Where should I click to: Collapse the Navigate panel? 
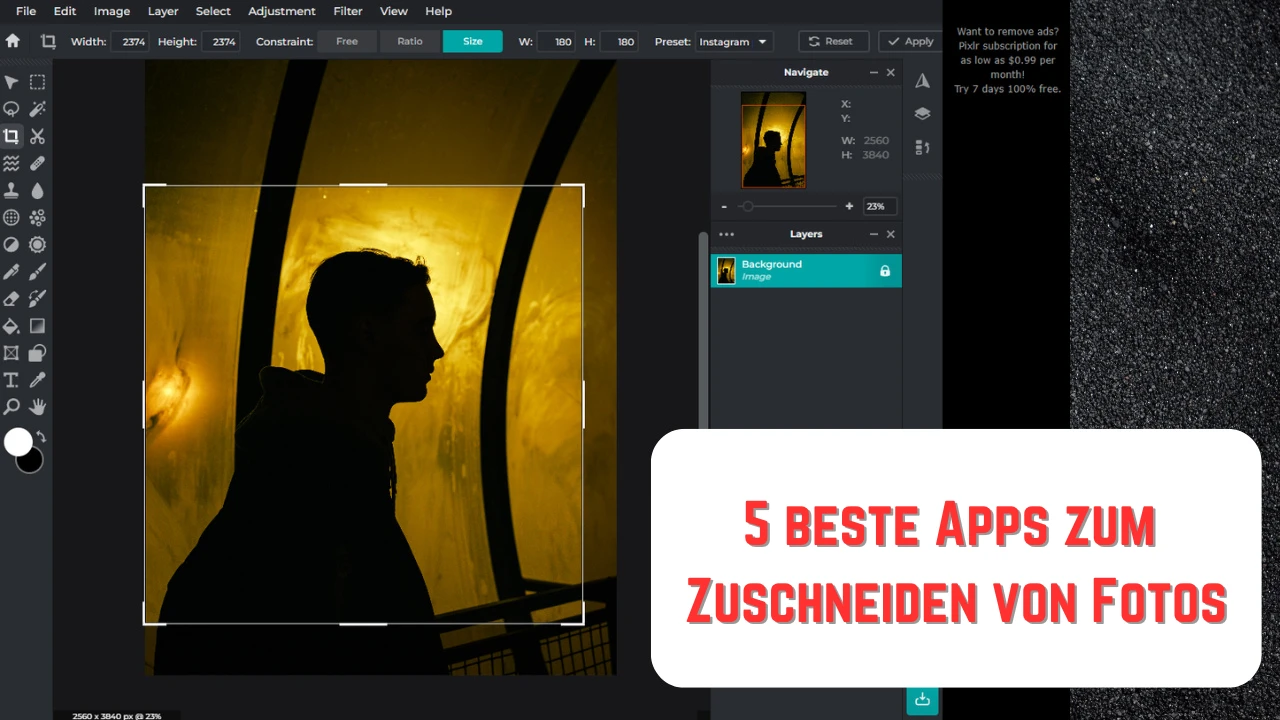tap(873, 72)
